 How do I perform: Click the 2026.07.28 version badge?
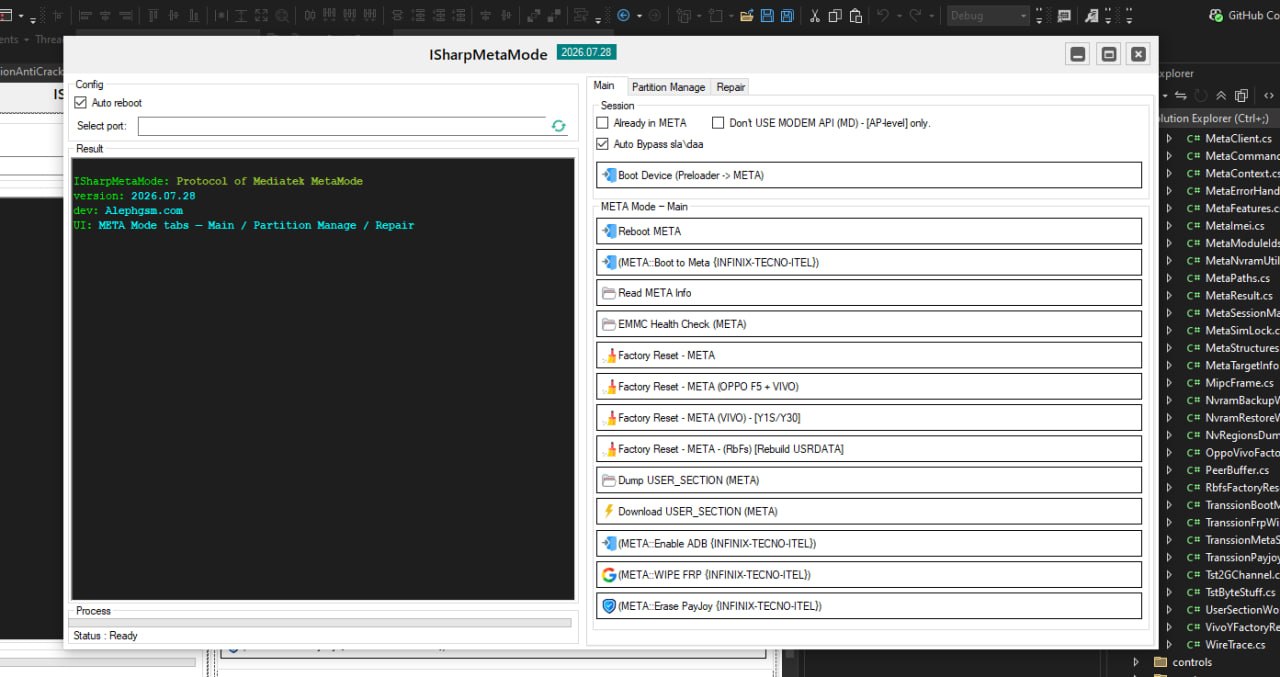point(587,52)
